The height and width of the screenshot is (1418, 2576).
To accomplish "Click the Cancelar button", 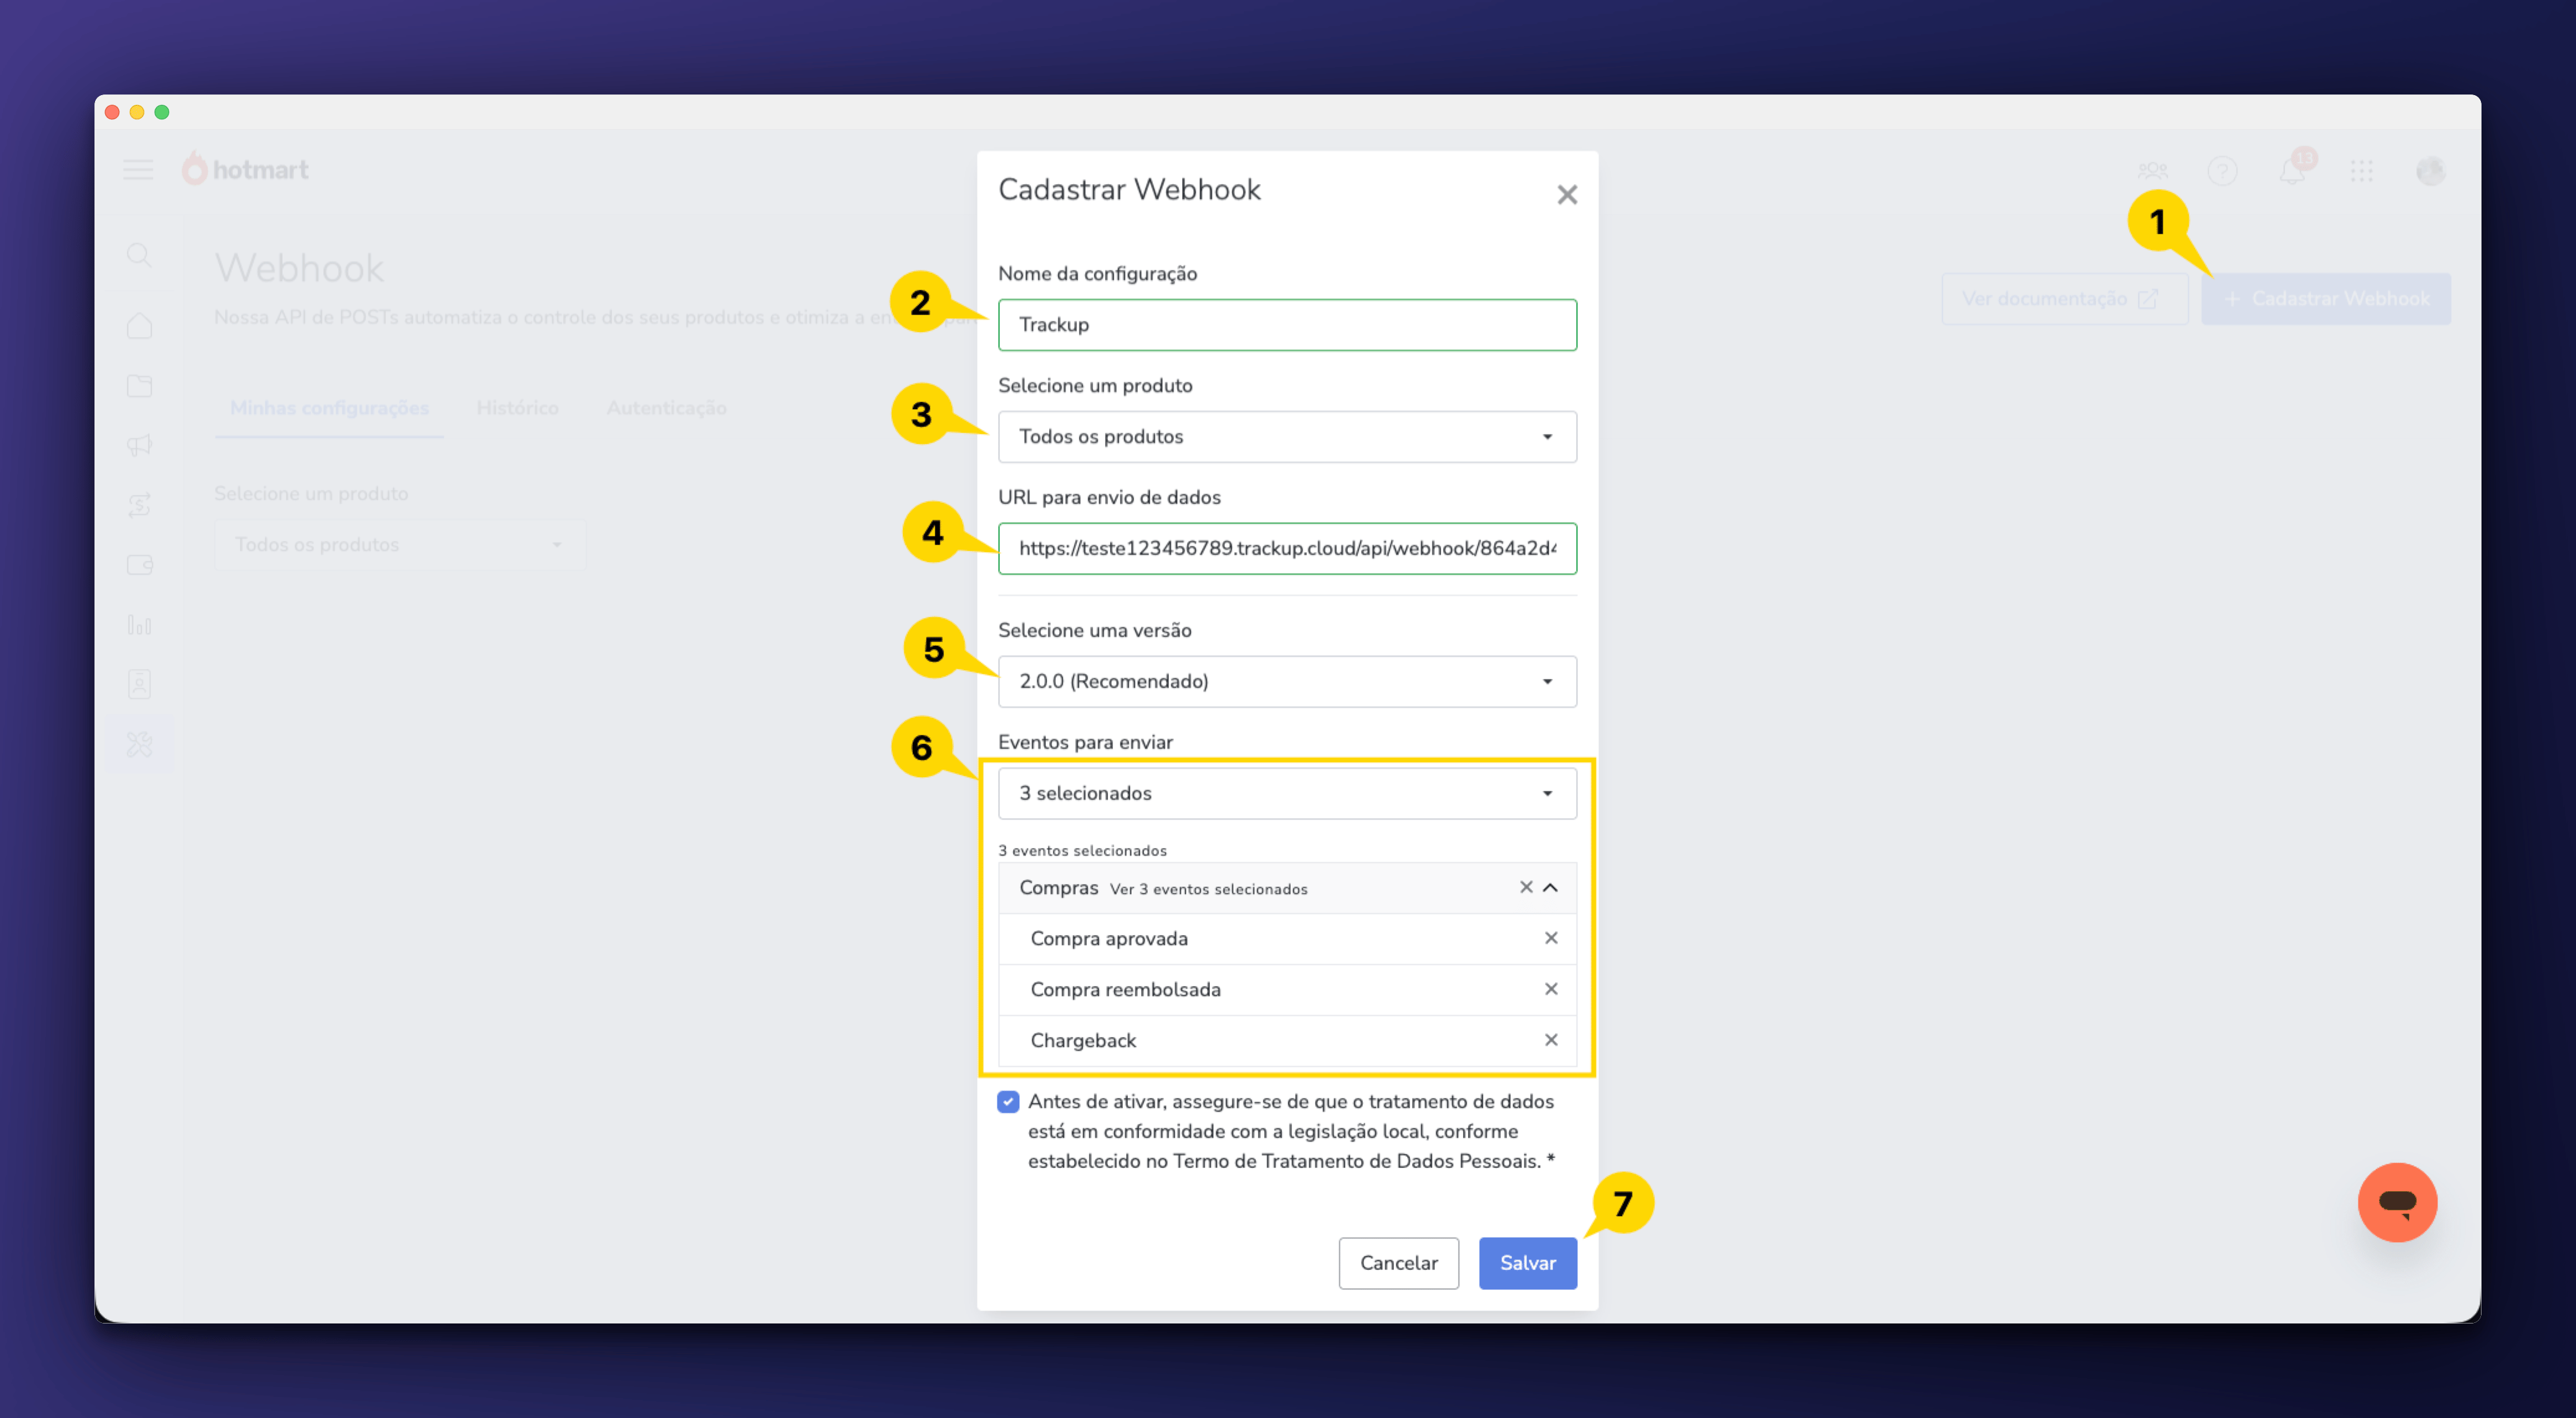I will tap(1398, 1263).
